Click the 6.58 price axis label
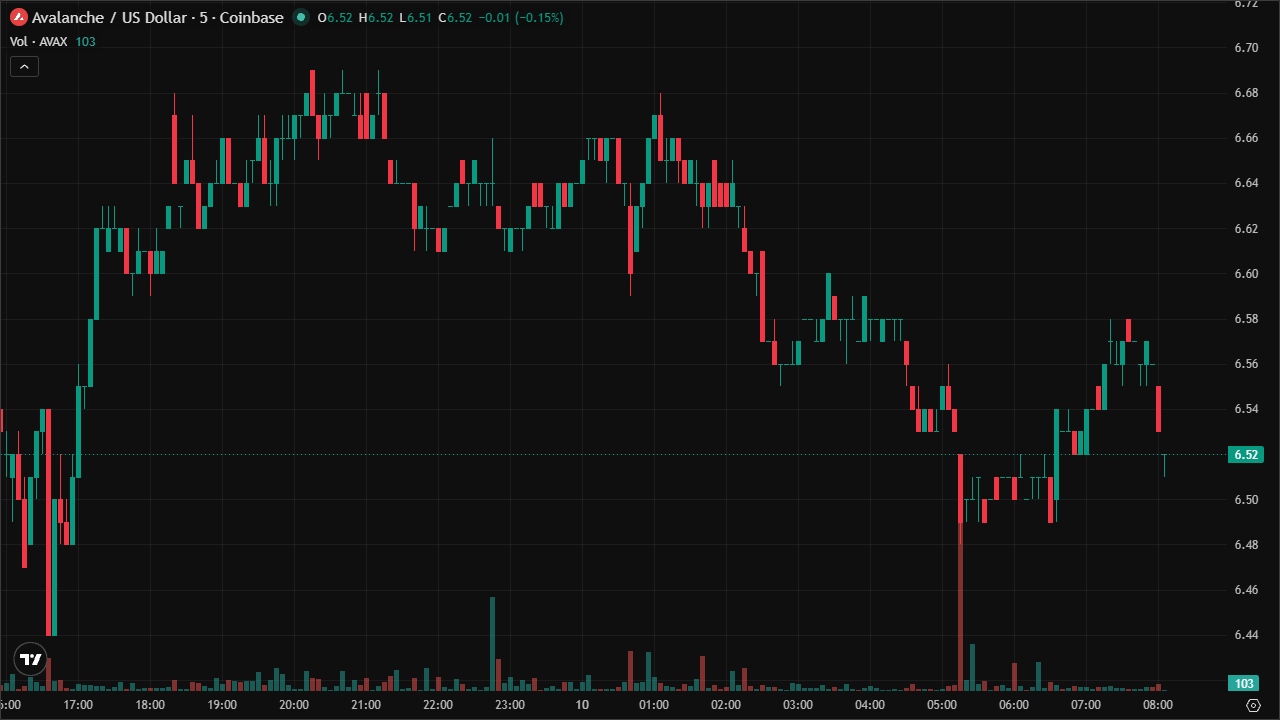 tap(1246, 319)
